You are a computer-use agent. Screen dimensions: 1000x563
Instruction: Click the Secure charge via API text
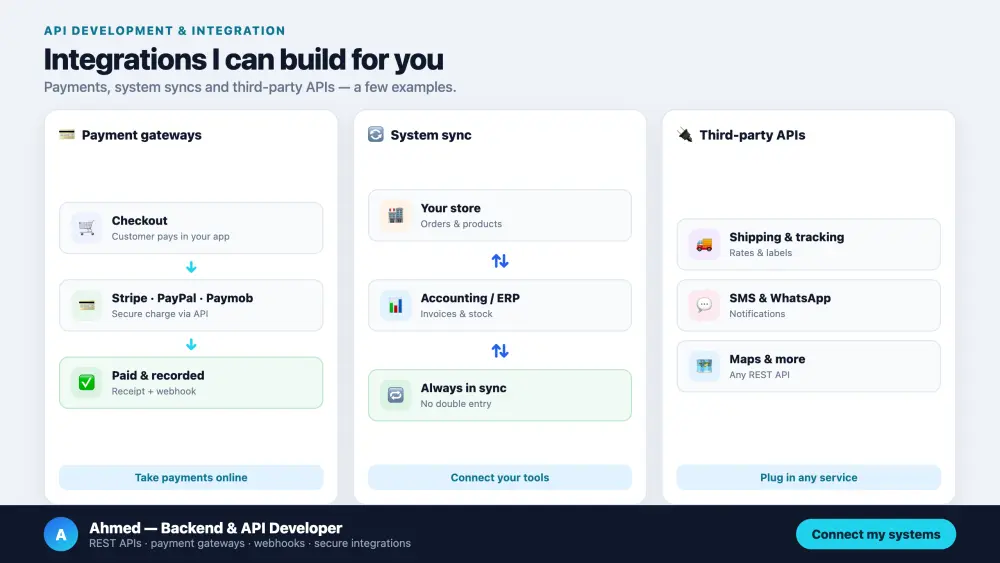[160, 314]
